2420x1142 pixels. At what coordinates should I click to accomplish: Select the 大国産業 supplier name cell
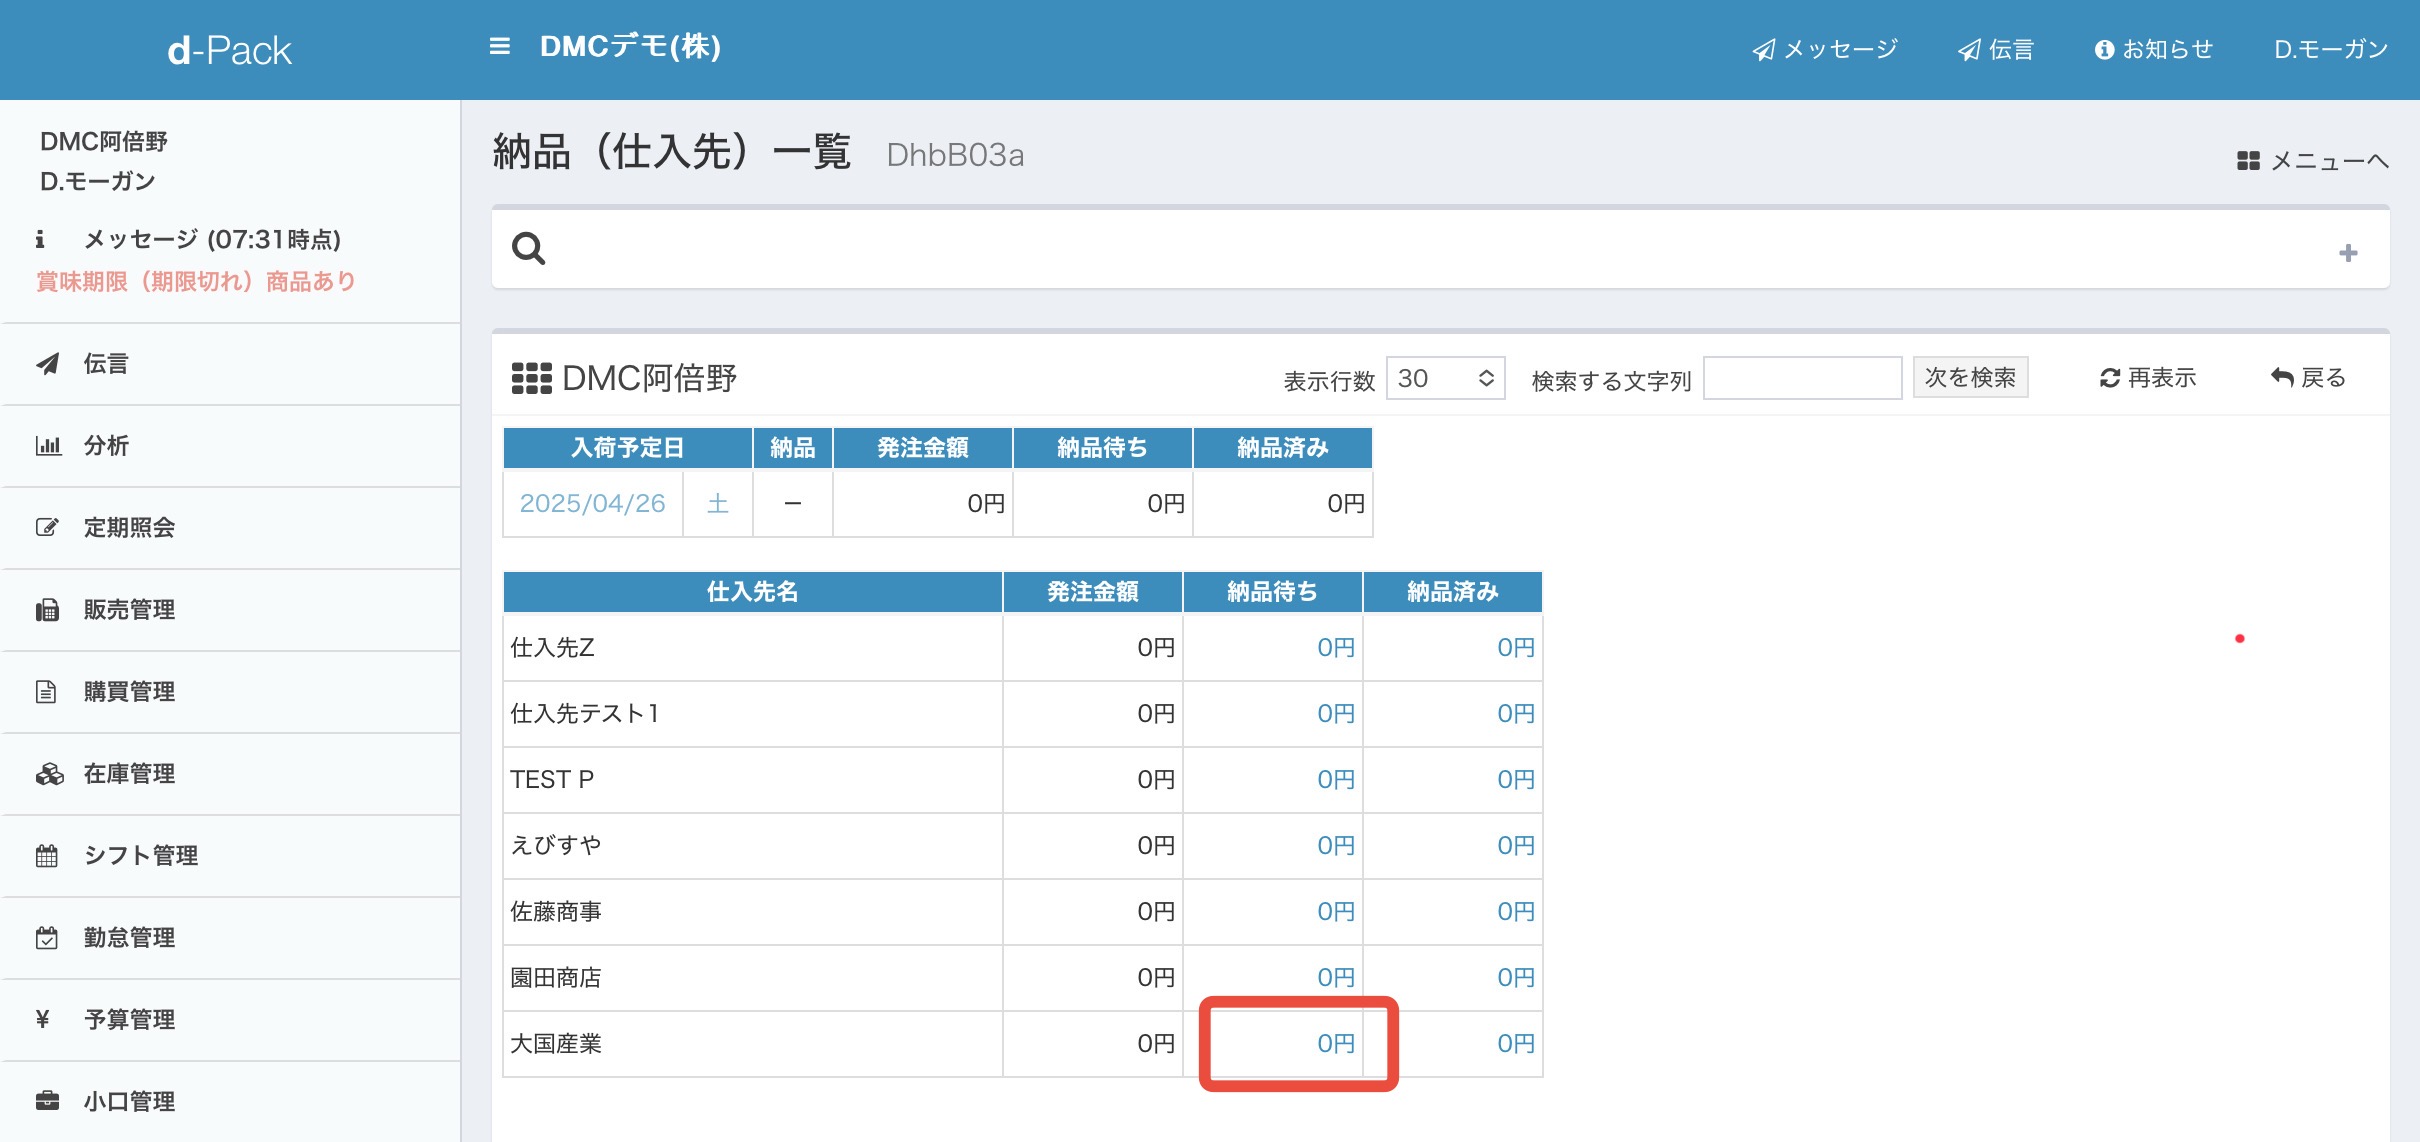click(x=752, y=1043)
